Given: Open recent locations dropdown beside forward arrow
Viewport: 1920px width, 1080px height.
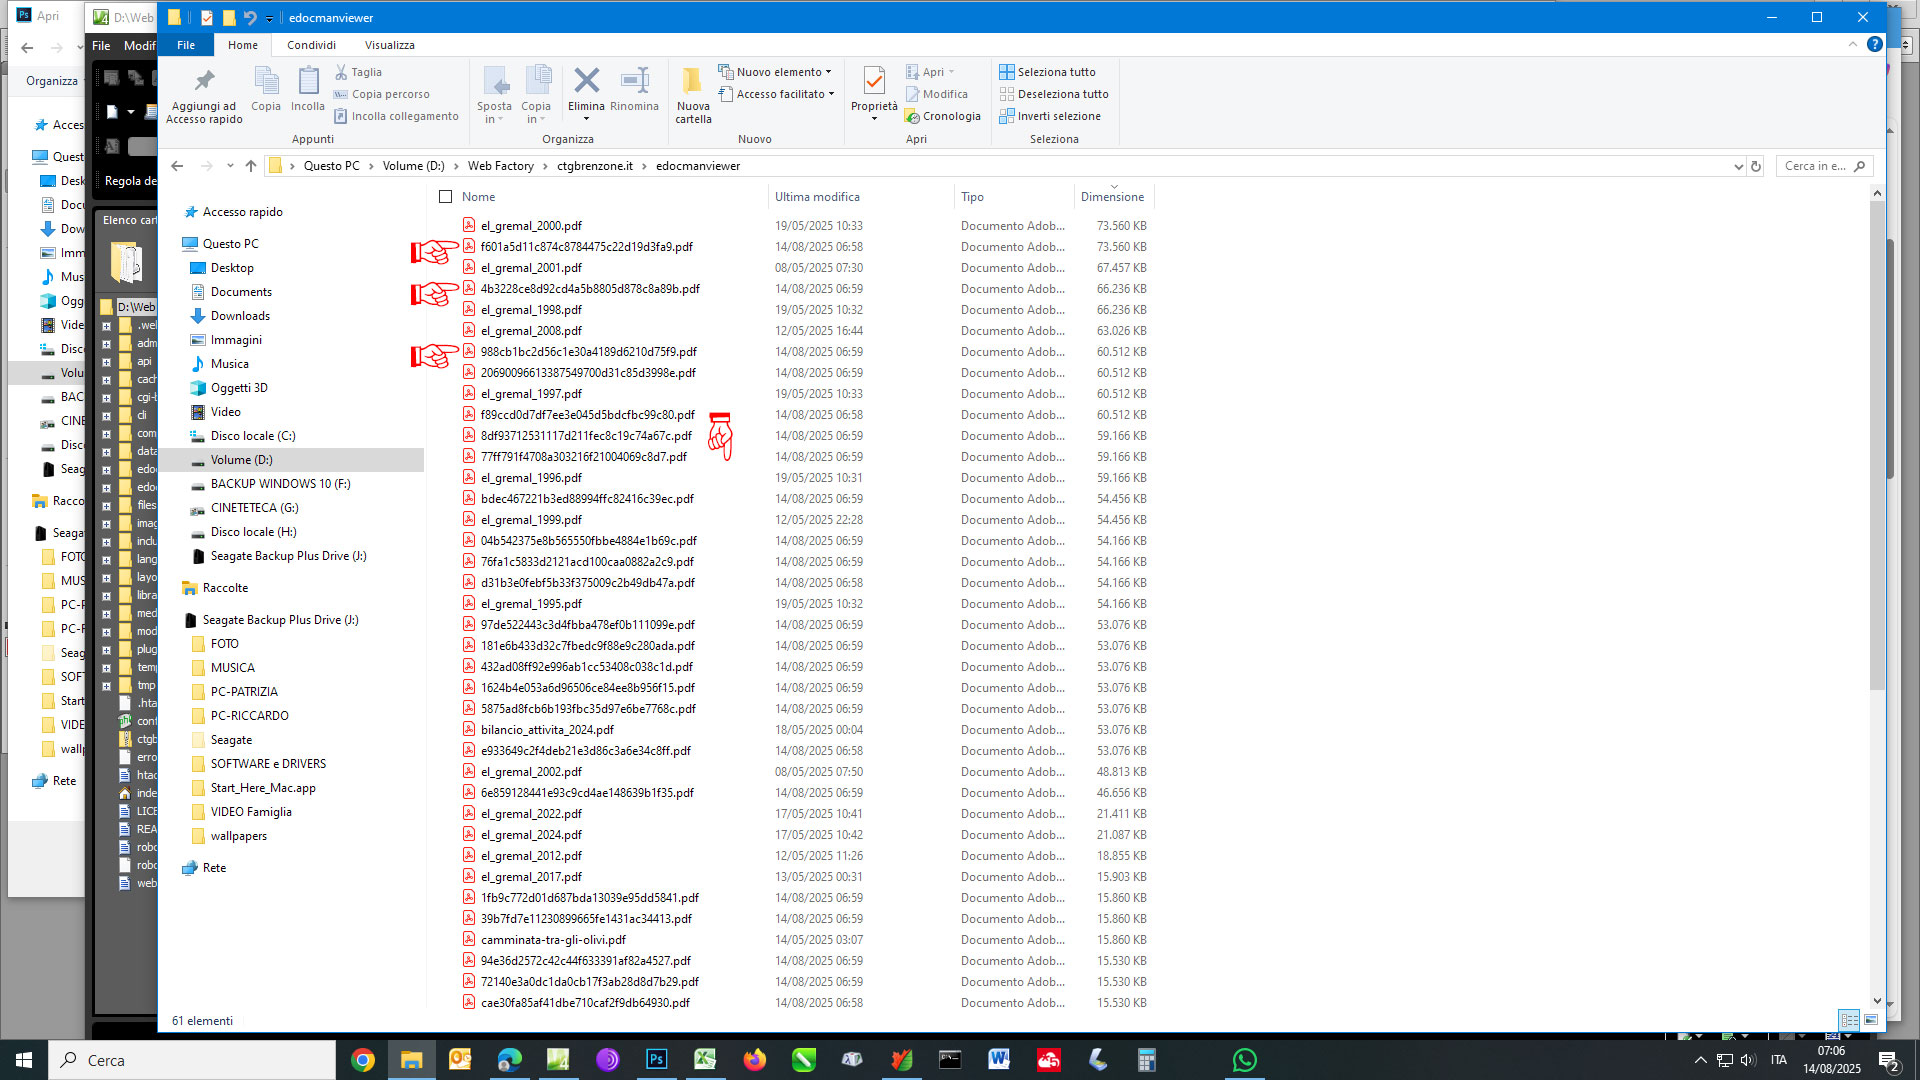Looking at the screenshot, I should click(x=230, y=166).
